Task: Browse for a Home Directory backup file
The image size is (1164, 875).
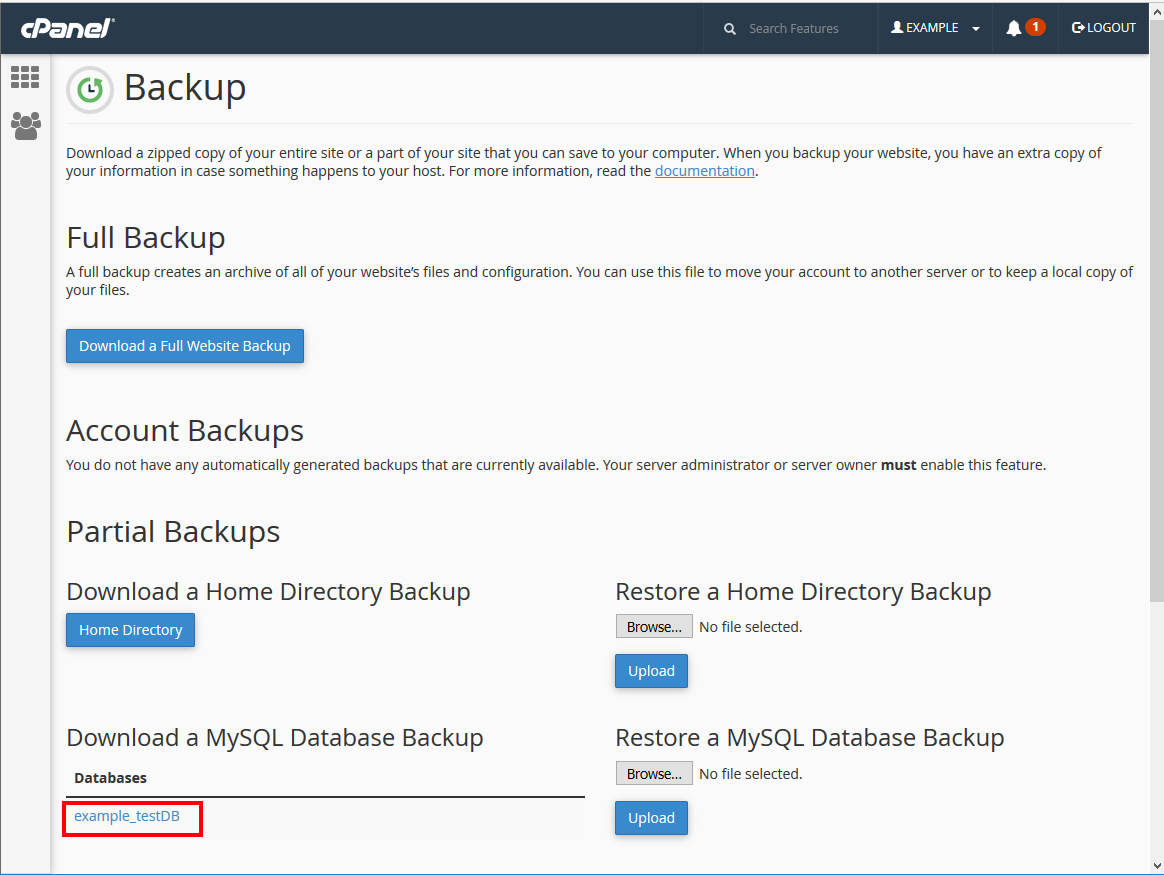Action: click(x=654, y=627)
